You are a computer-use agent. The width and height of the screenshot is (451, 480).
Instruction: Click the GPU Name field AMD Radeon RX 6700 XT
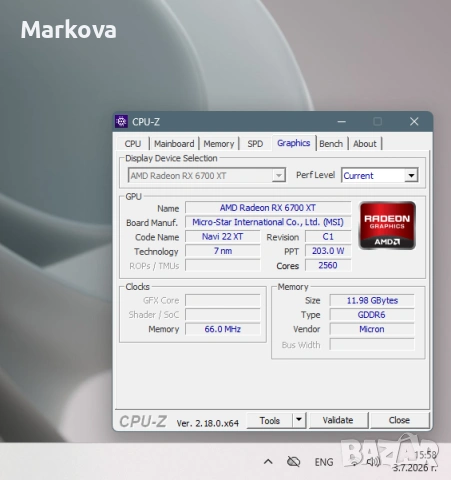coord(268,208)
